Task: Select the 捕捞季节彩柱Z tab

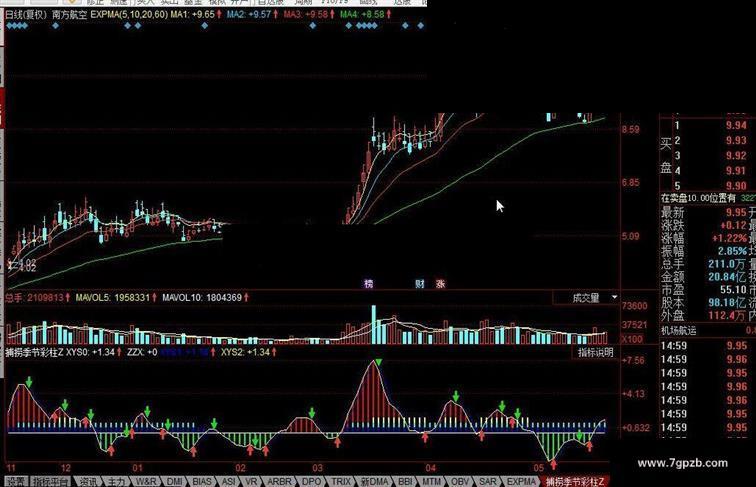Action: coord(575,481)
